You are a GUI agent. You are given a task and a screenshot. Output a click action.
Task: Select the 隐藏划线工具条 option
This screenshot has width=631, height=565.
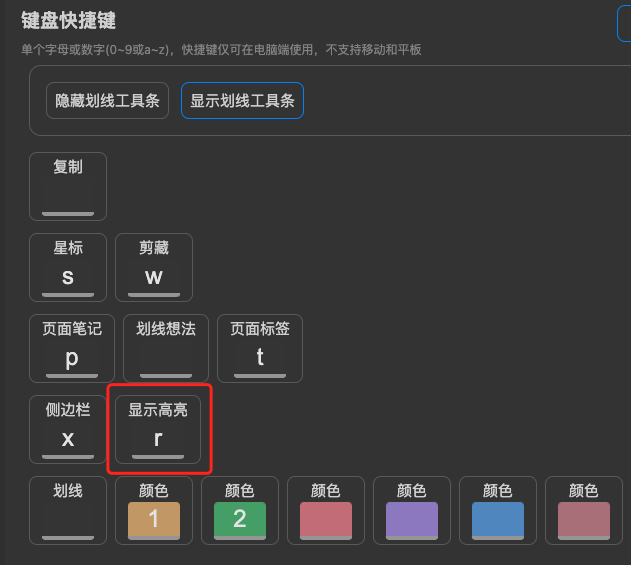(x=107, y=101)
